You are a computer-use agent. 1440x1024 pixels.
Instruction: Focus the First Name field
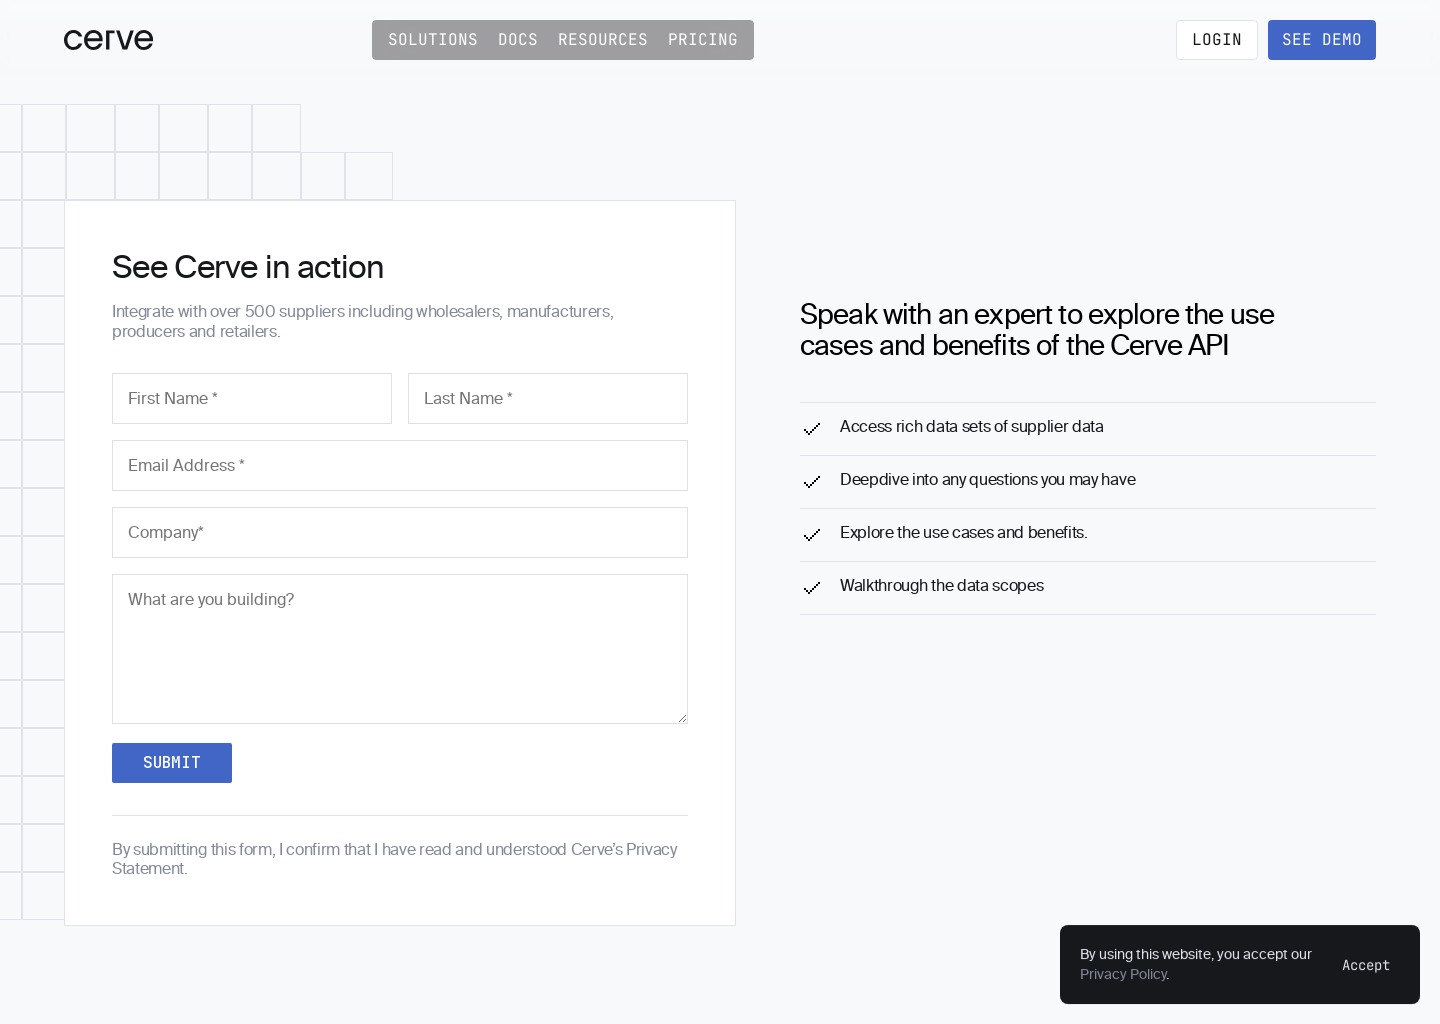click(252, 398)
